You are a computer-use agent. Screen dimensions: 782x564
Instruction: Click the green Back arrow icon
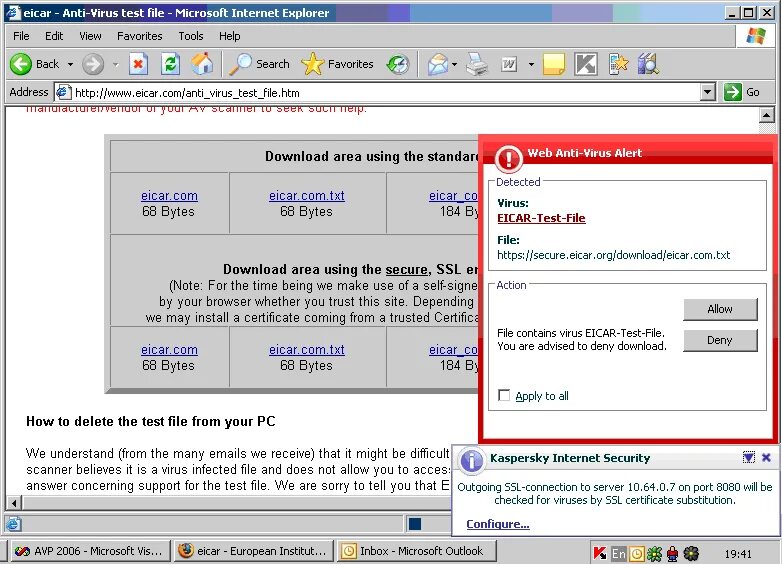(20, 64)
